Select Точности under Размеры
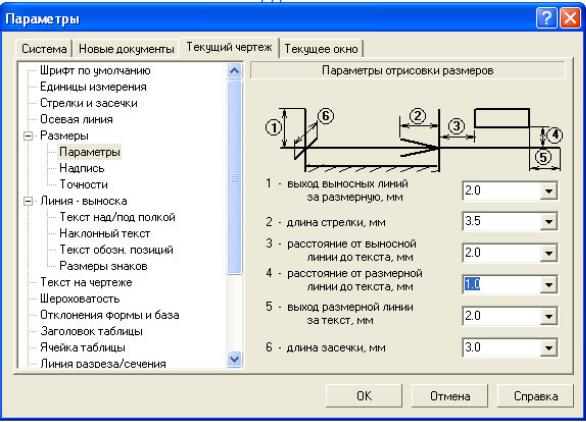Screen dimensions: 586x422 (83, 185)
